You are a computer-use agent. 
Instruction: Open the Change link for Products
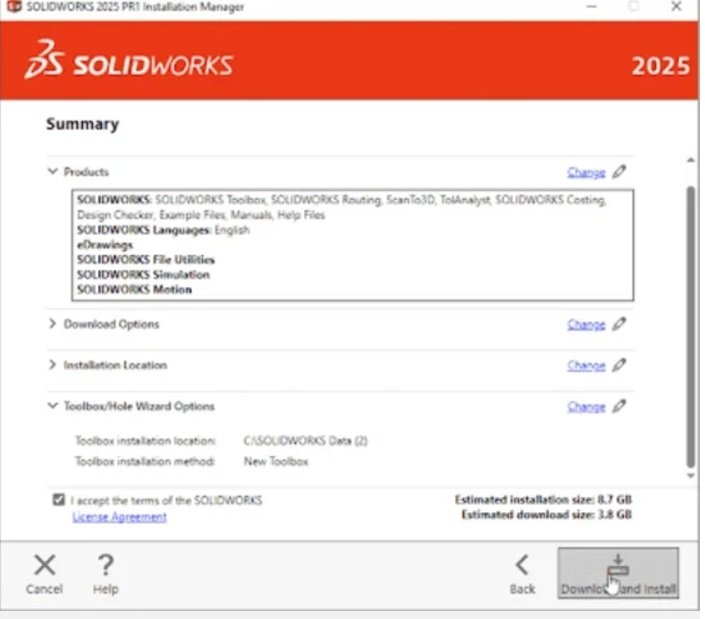point(586,172)
